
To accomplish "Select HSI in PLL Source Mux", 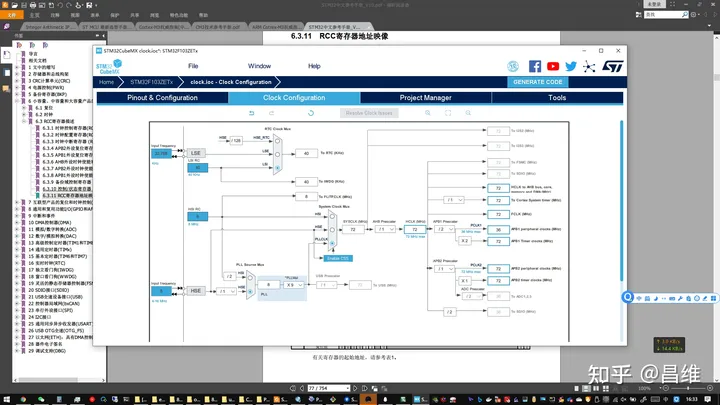I will (250, 278).
